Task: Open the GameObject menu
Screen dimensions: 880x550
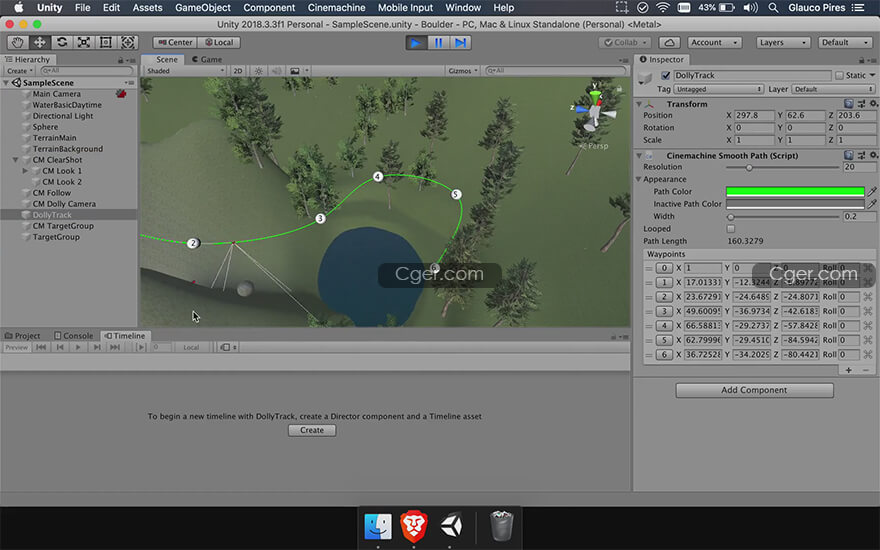Action: [203, 8]
